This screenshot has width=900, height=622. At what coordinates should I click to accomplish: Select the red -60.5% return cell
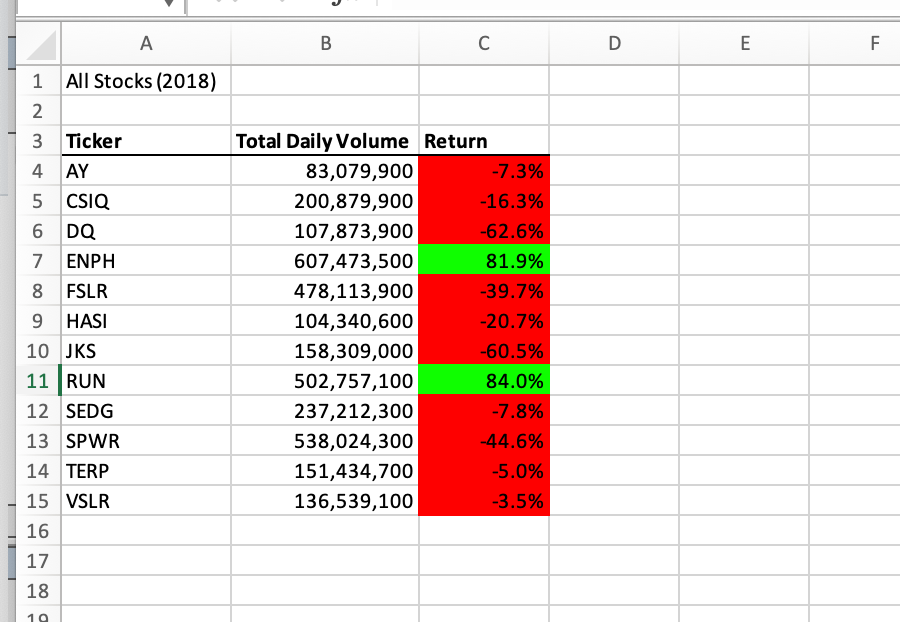pos(484,351)
